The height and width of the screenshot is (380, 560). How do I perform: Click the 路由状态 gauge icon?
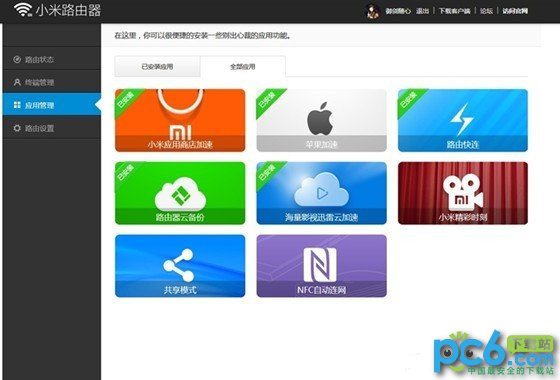click(17, 59)
